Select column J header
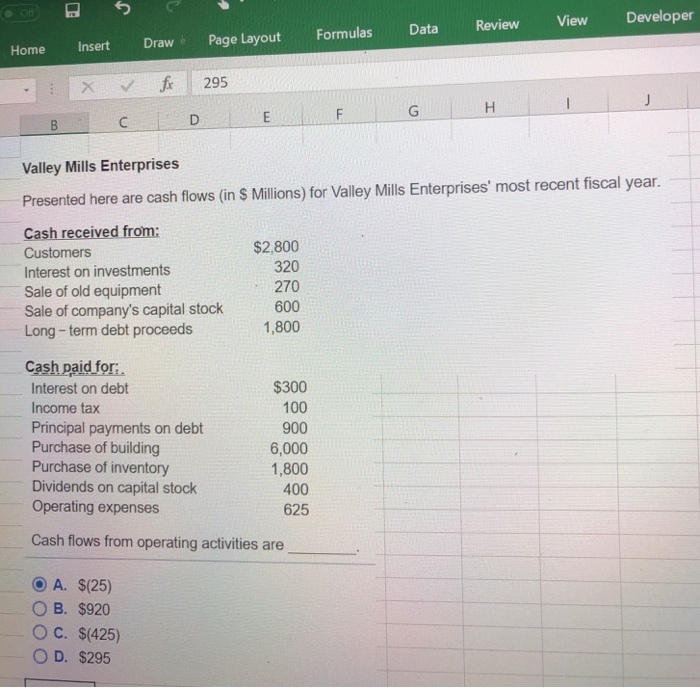700x688 pixels. pyautogui.click(x=647, y=100)
